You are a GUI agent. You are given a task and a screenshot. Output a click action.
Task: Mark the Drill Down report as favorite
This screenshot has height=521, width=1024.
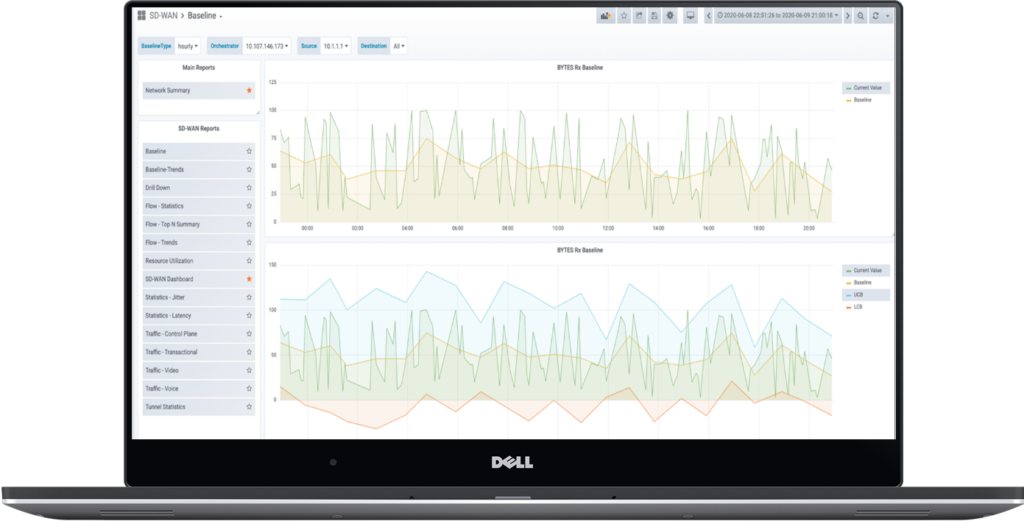(249, 188)
